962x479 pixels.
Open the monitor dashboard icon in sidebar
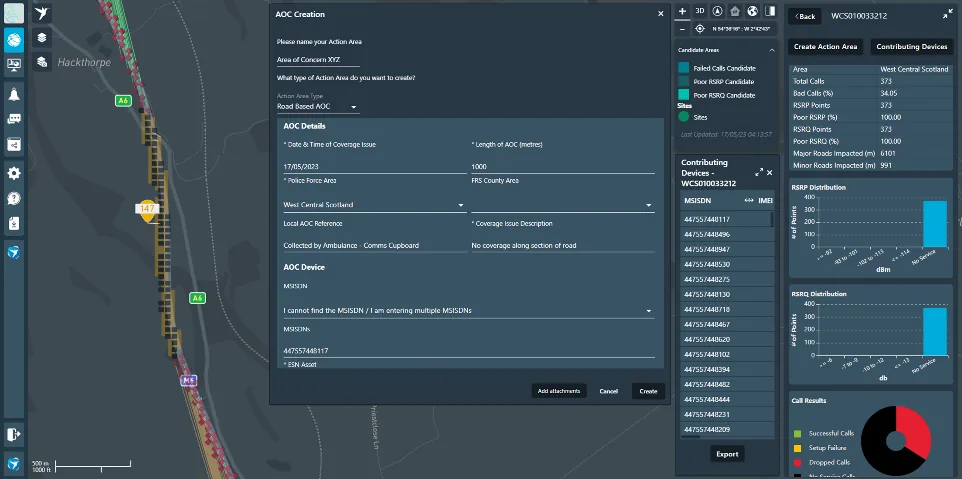[x=13, y=64]
